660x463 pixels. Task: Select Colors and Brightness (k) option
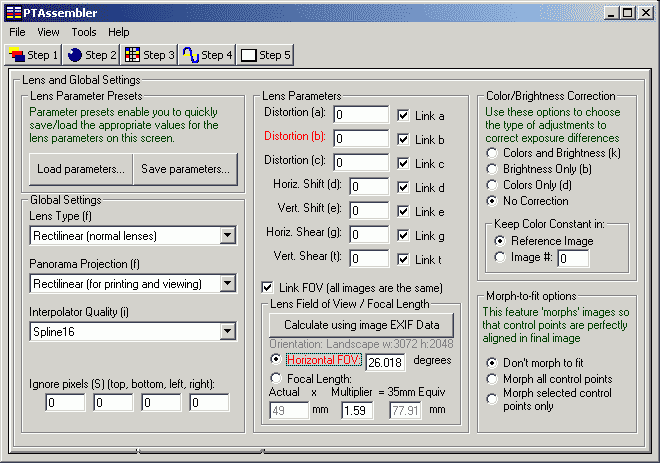click(492, 153)
